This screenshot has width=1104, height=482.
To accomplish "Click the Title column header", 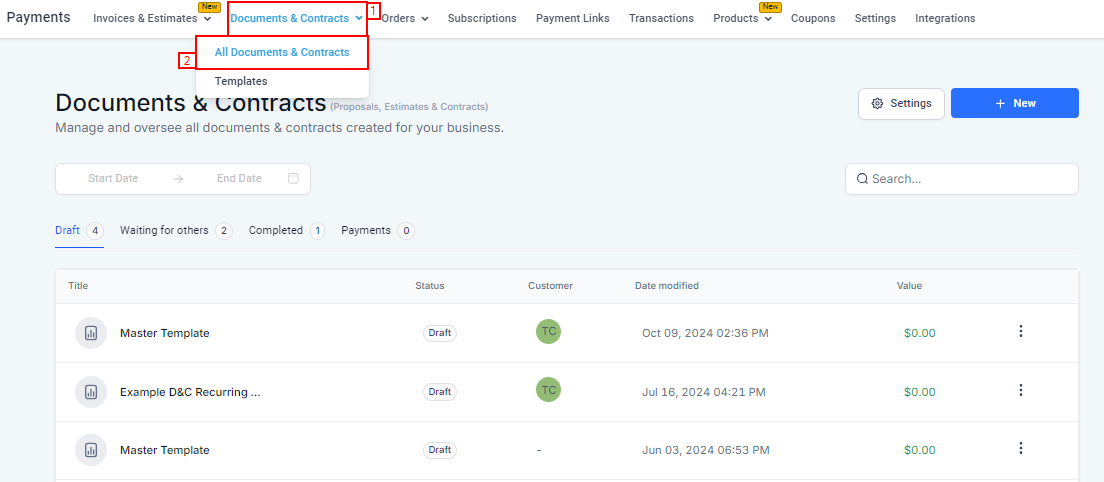I will coord(78,286).
